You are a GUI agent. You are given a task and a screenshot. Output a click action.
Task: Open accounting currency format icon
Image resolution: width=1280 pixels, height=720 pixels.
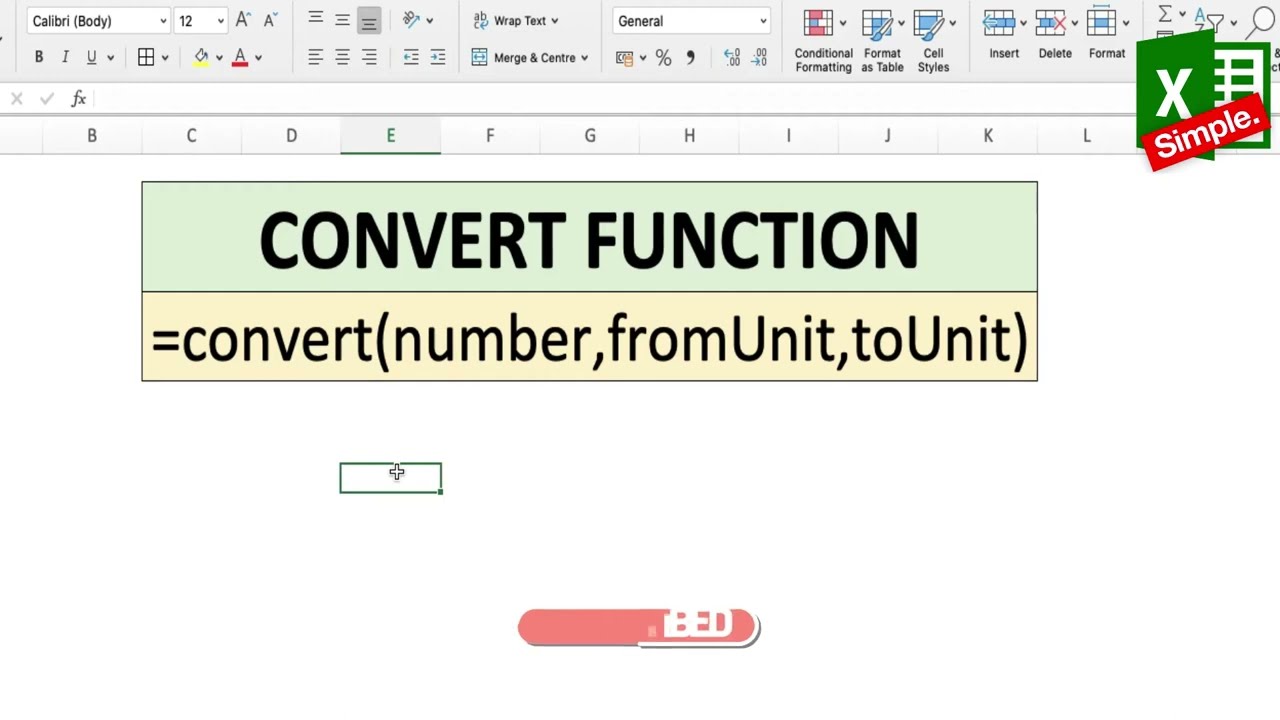coord(625,58)
